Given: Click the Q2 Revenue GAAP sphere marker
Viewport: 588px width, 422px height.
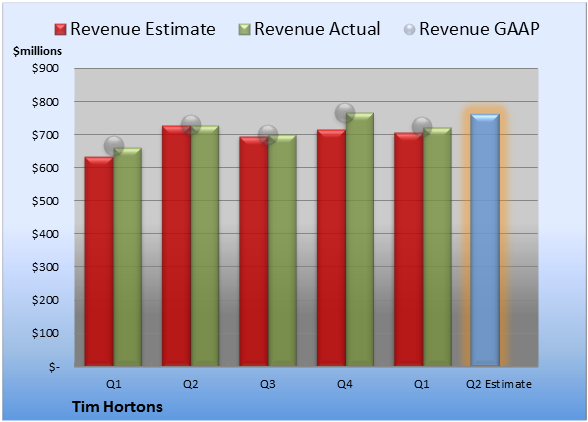Looking at the screenshot, I should 191,125.
